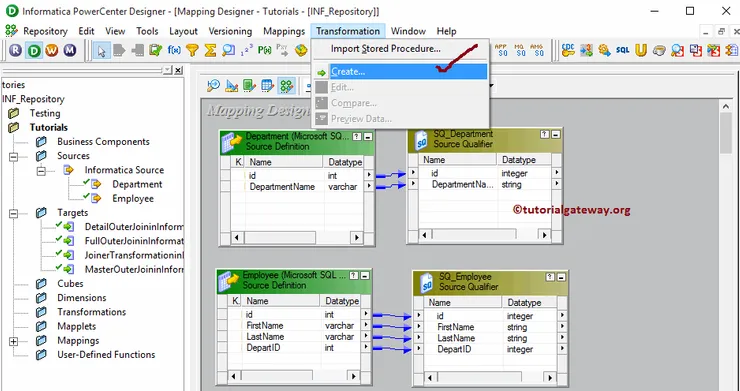Minimize the SQ_Department Source Qualifier box
The width and height of the screenshot is (740, 391).
click(x=556, y=135)
